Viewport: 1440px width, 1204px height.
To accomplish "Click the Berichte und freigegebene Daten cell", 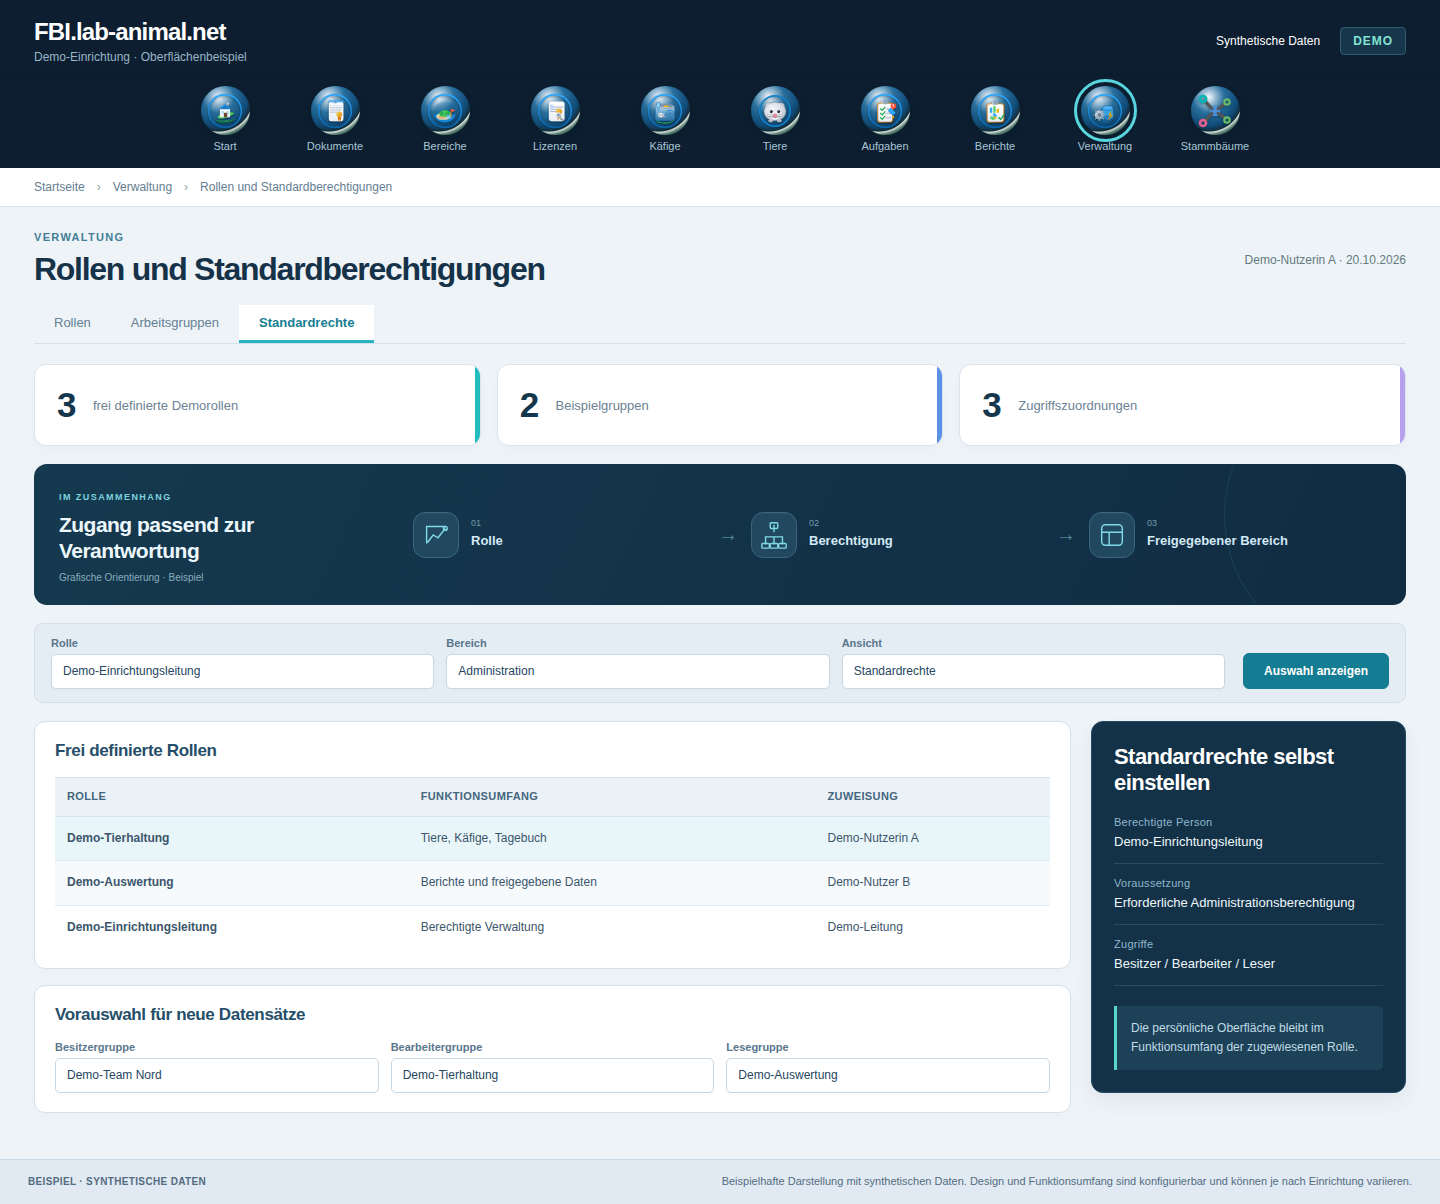I will [509, 882].
